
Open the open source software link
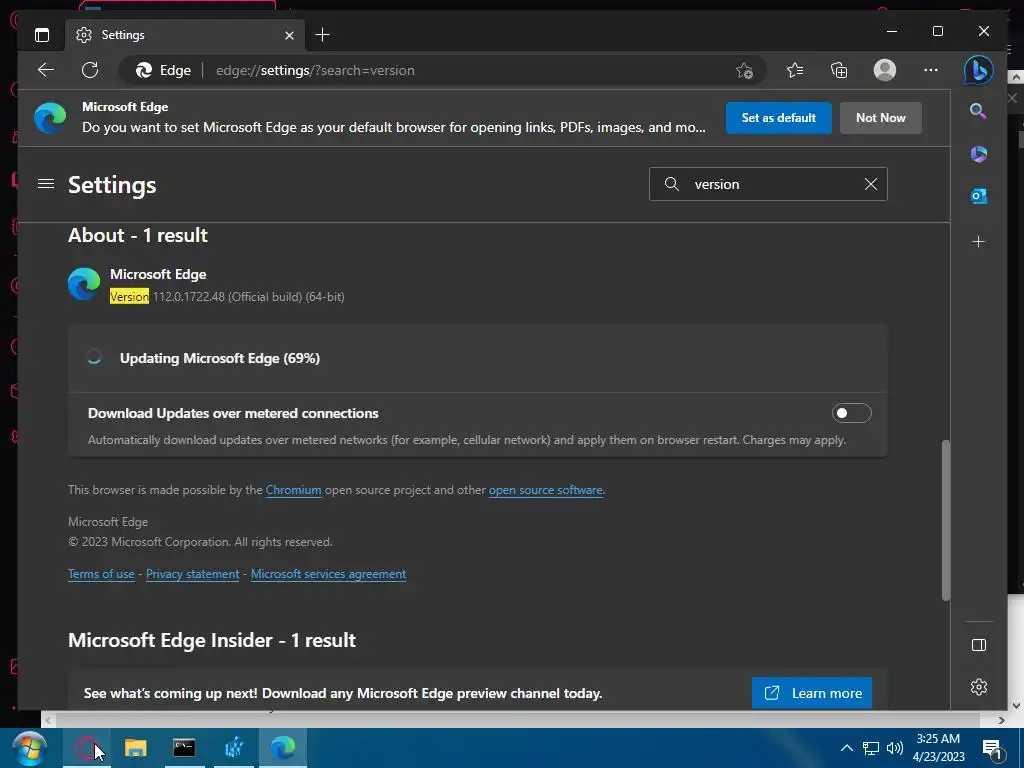(545, 490)
